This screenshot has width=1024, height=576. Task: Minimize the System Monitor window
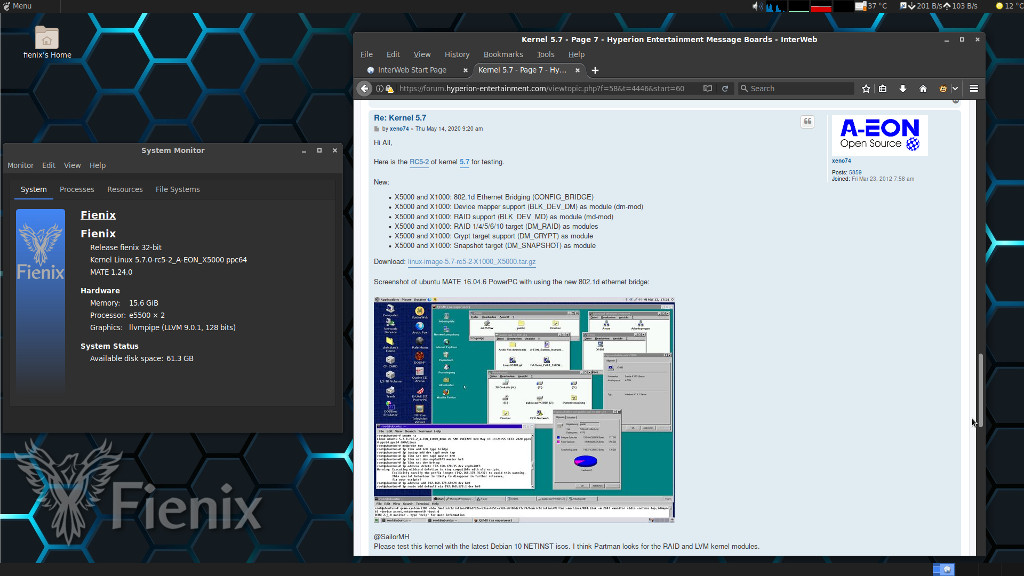click(304, 151)
